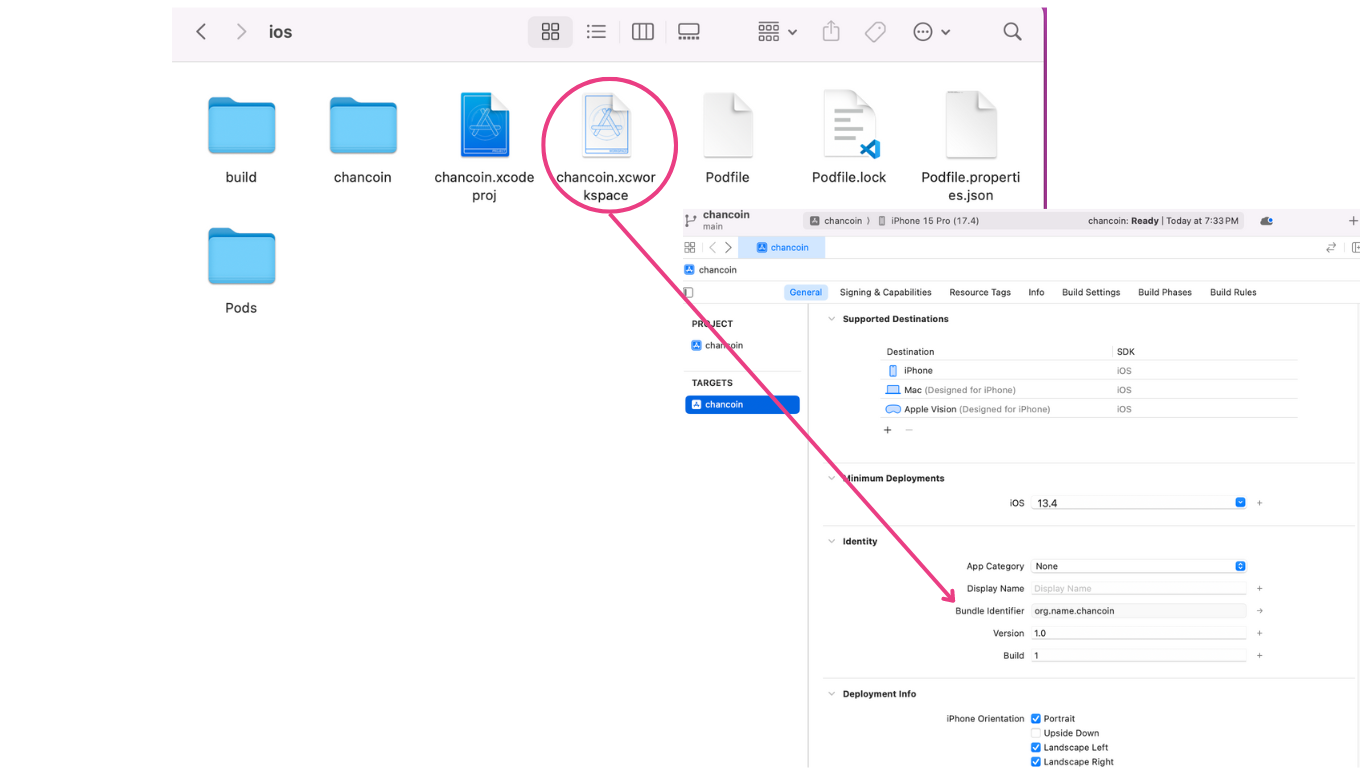Screen dimensions: 1366x768
Task: Go forward in Finder window
Action: point(241,32)
